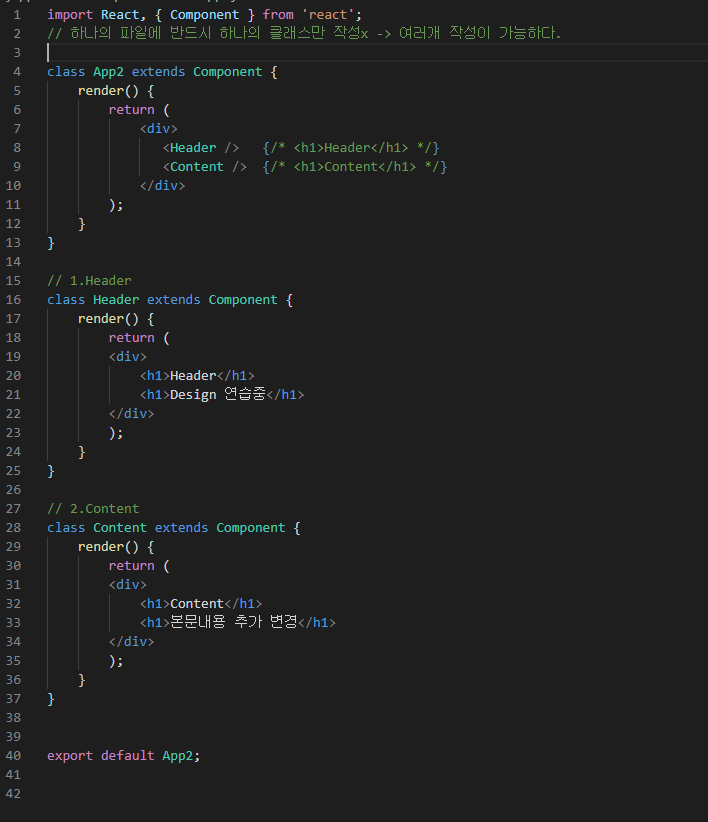Image resolution: width=708 pixels, height=822 pixels.
Task: Click the 'return (' keyword on line 18
Action: coord(139,338)
